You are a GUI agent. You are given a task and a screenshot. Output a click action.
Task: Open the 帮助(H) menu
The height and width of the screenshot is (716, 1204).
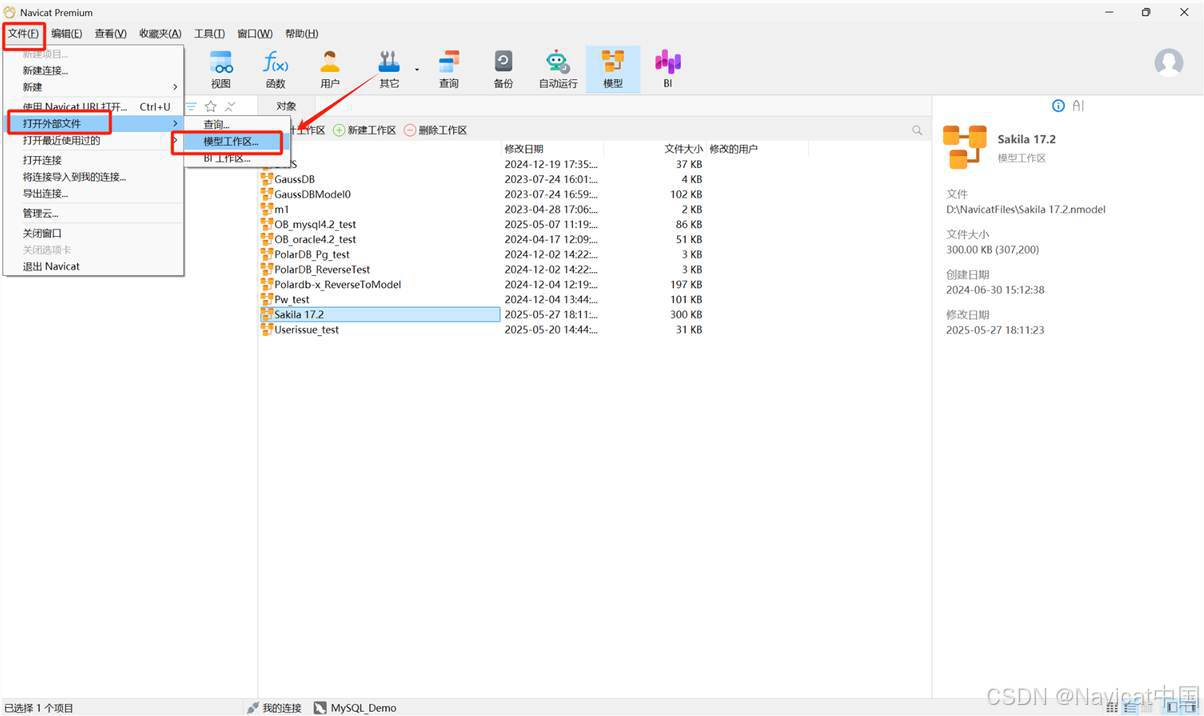pyautogui.click(x=301, y=33)
